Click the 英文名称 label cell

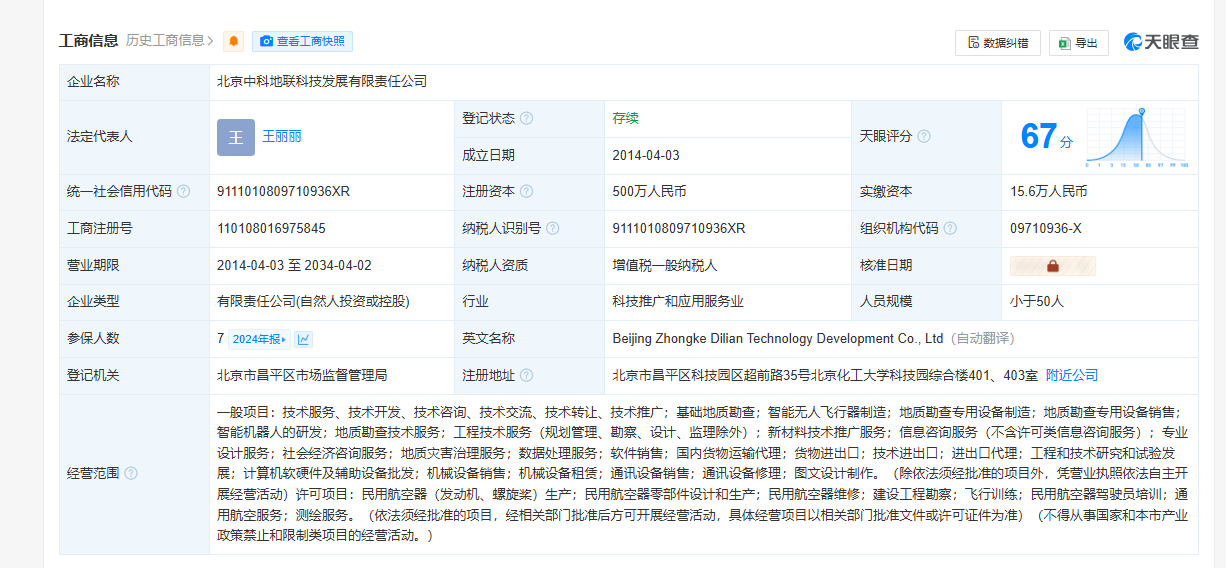[x=529, y=339]
